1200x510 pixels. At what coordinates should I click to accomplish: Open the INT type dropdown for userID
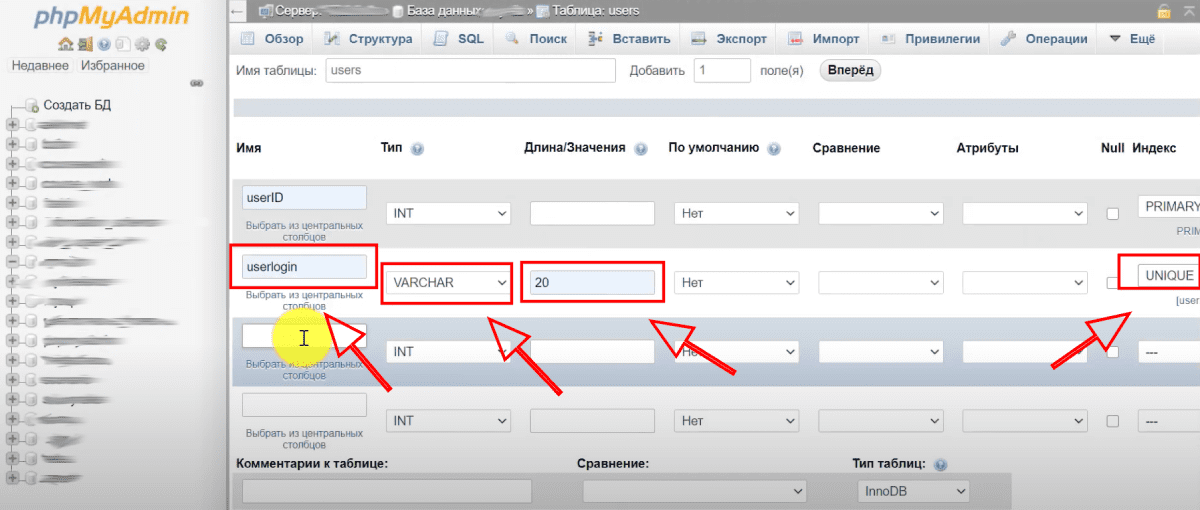(x=448, y=213)
